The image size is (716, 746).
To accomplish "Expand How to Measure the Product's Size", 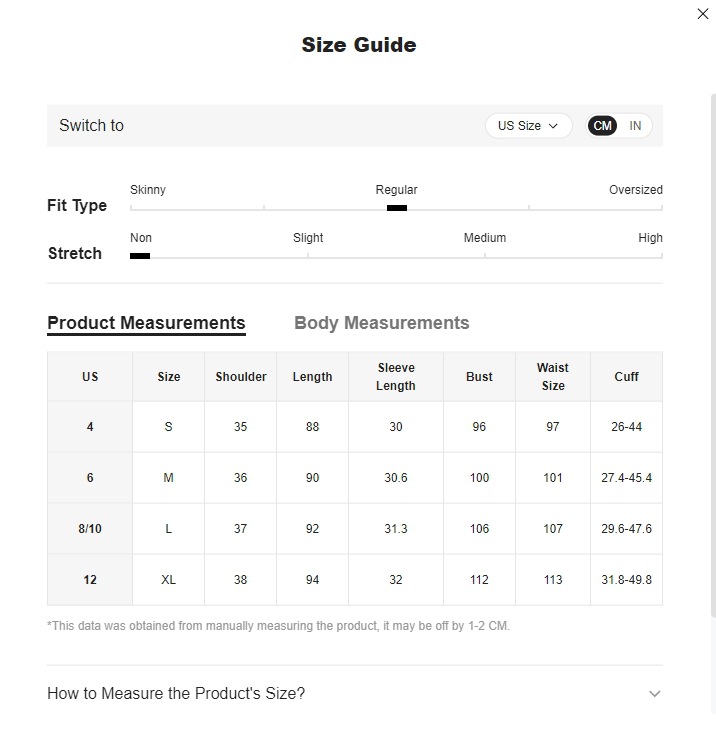I will tap(176, 694).
